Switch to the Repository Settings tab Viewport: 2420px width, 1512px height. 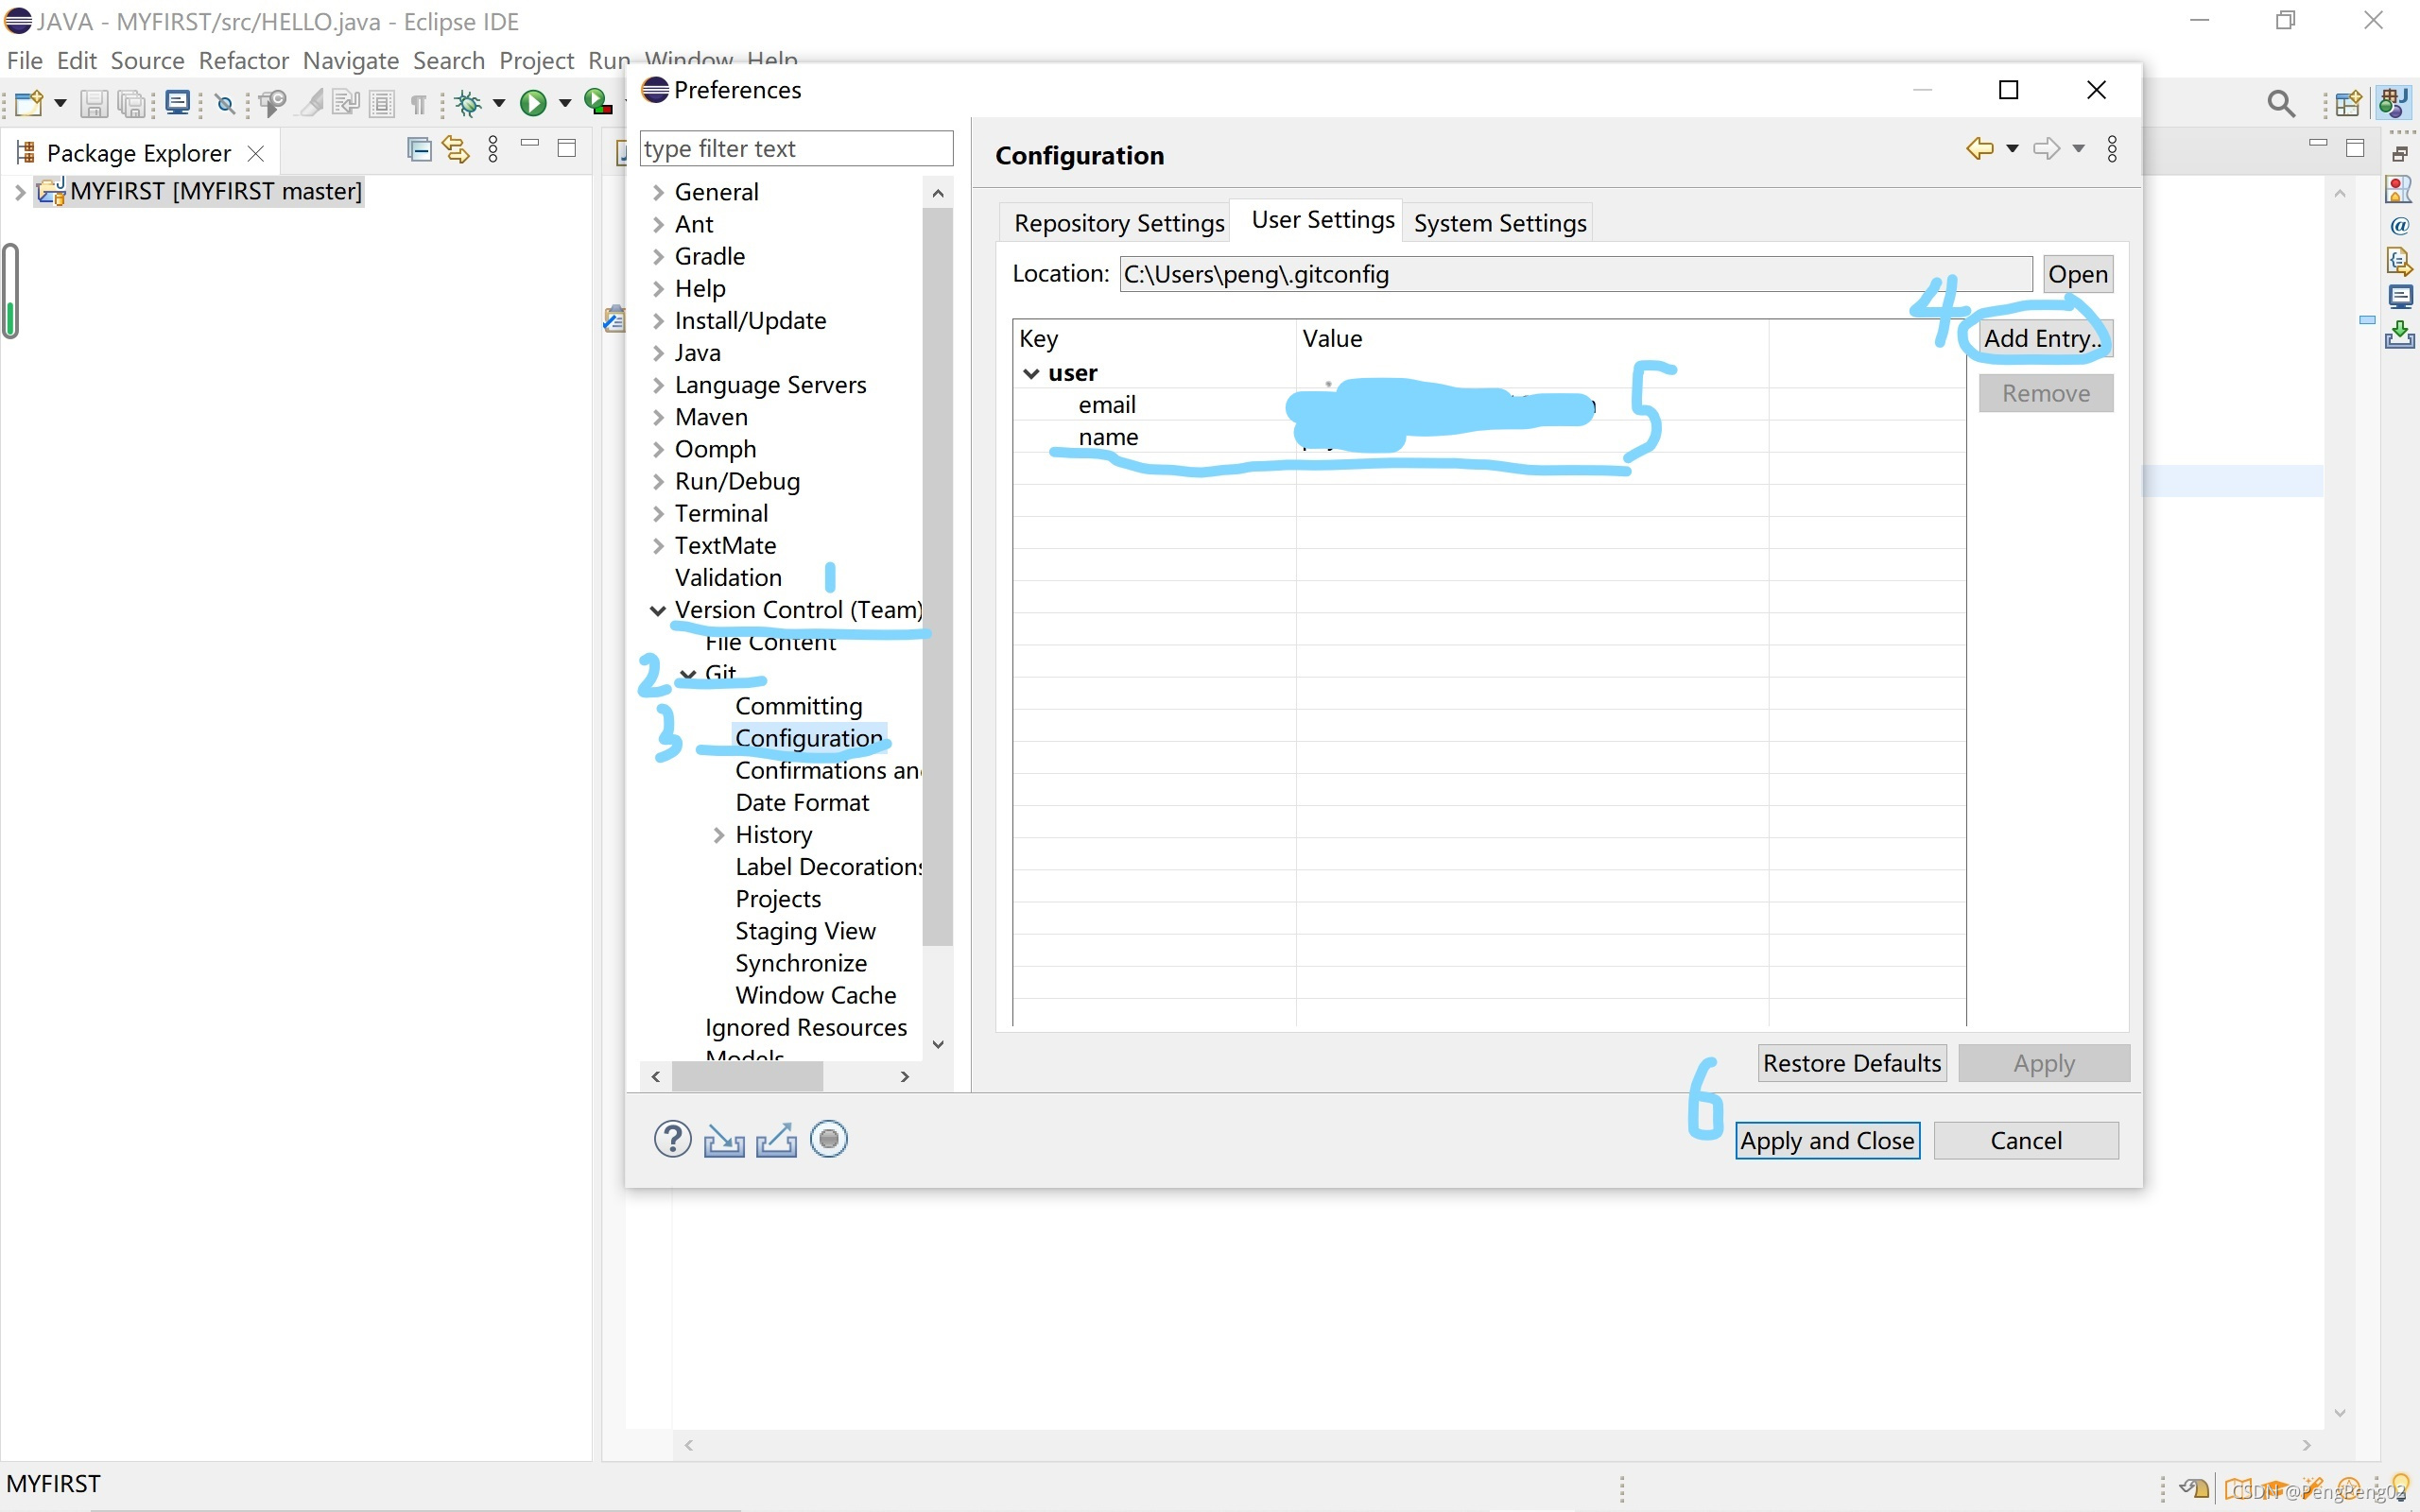coord(1118,223)
